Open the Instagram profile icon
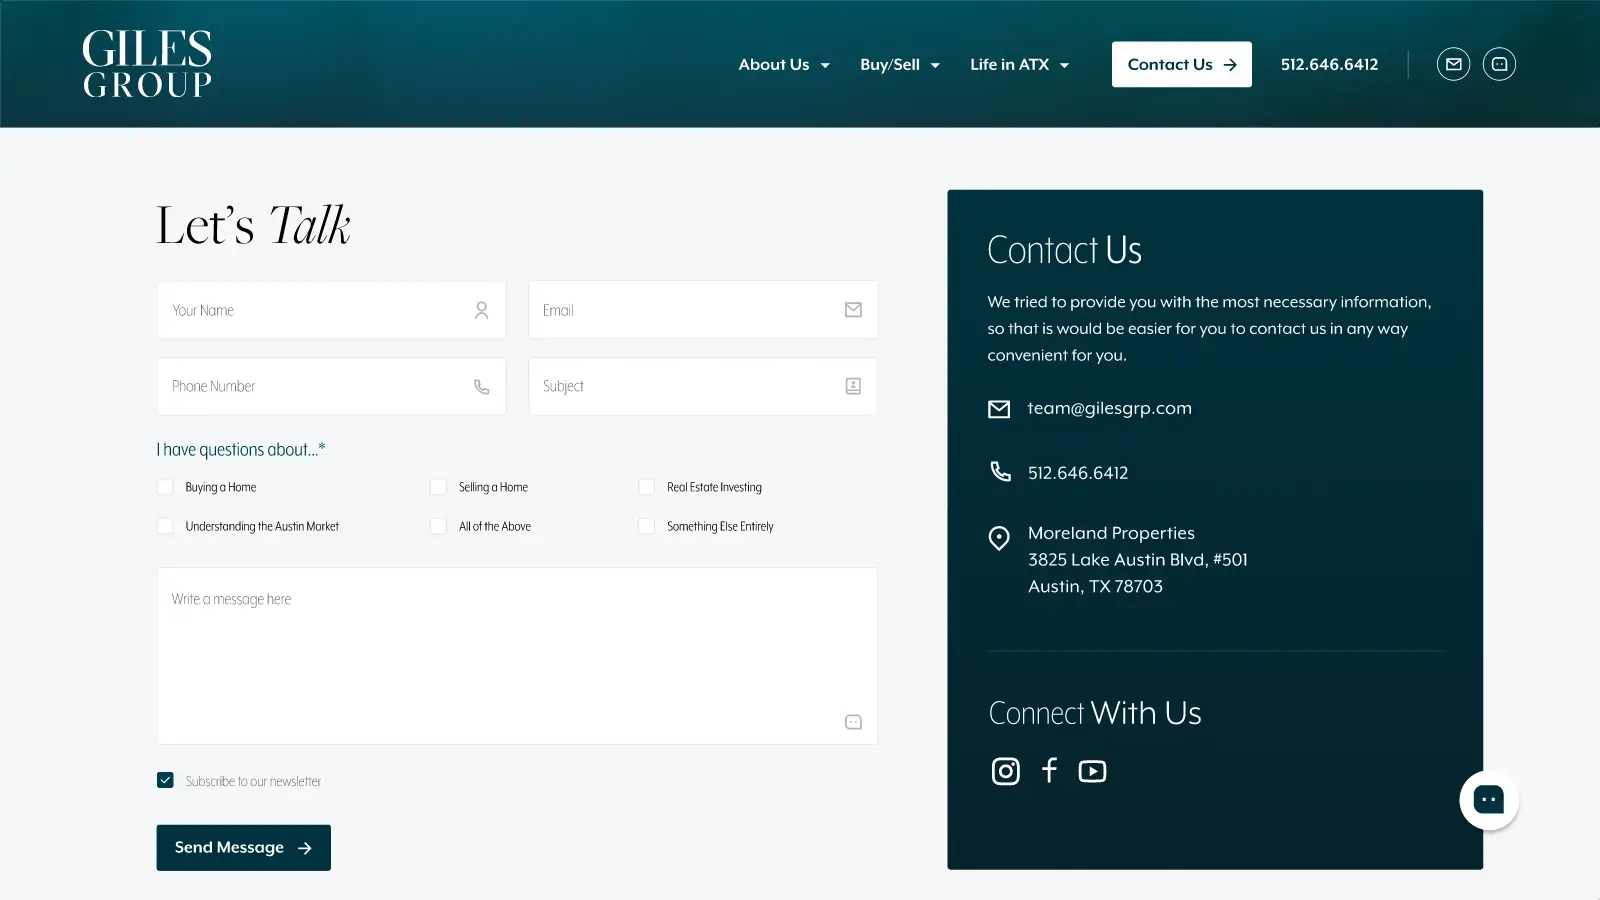 click(x=1005, y=771)
